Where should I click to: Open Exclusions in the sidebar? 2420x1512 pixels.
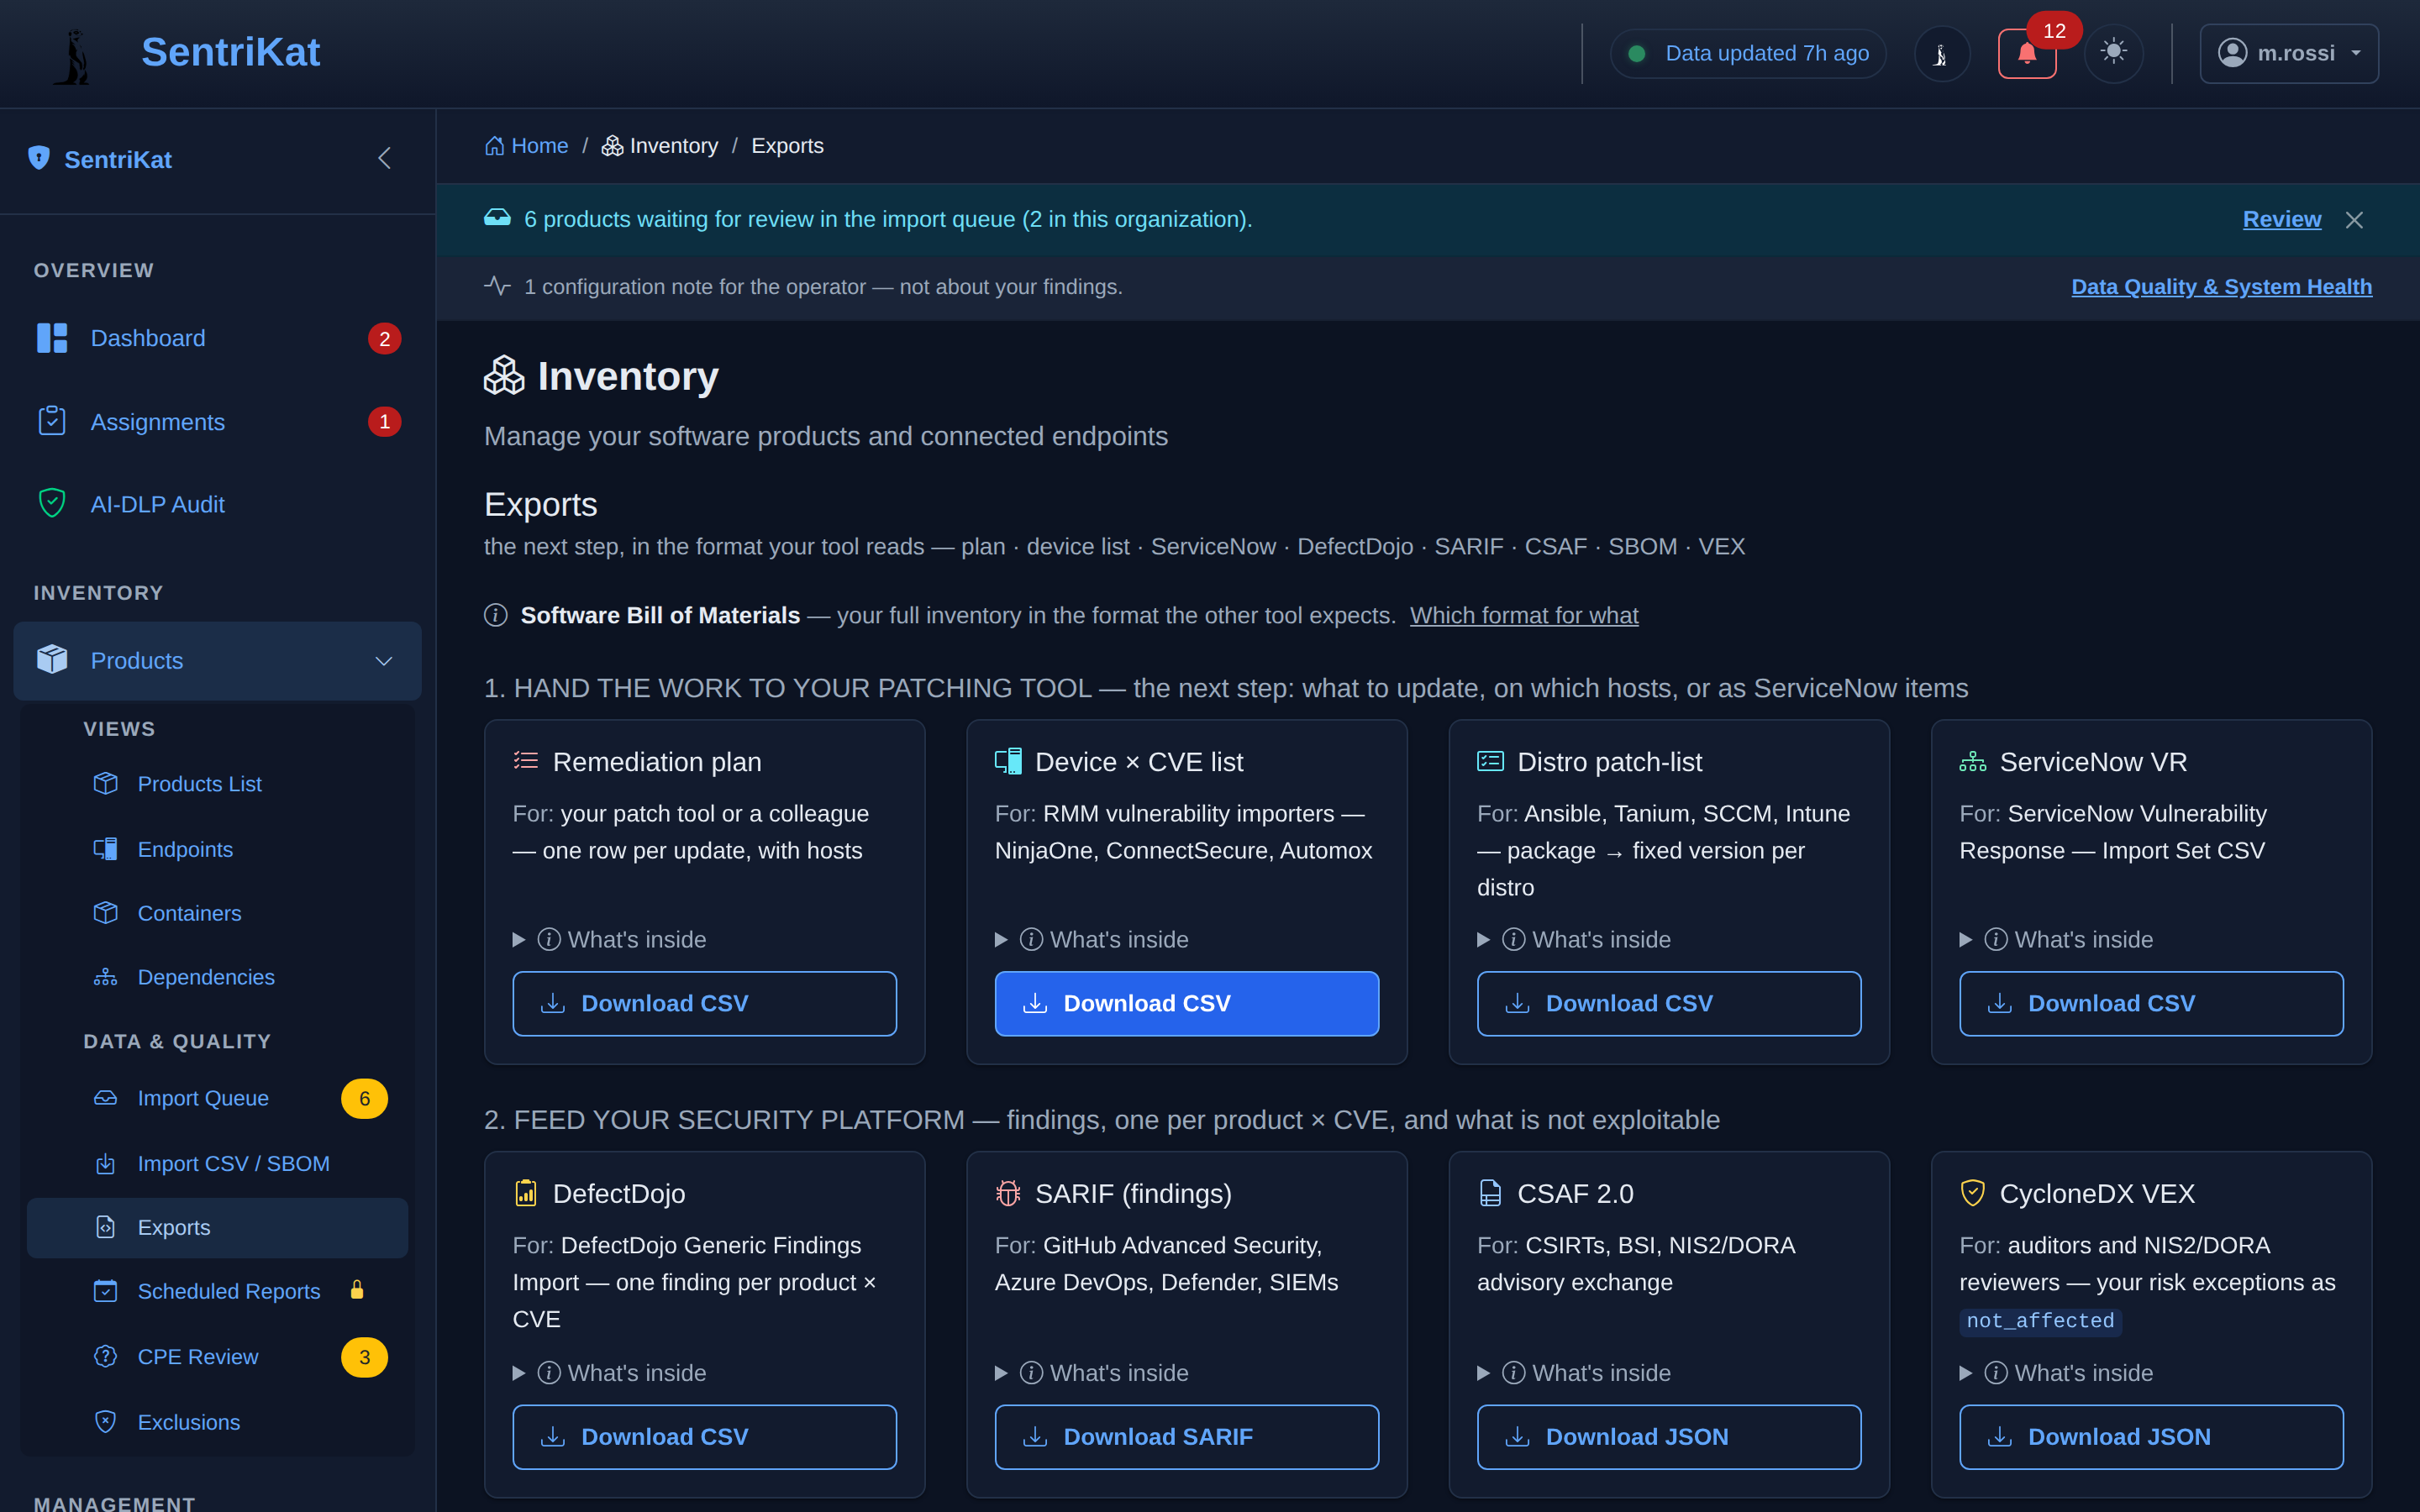[217, 1422]
